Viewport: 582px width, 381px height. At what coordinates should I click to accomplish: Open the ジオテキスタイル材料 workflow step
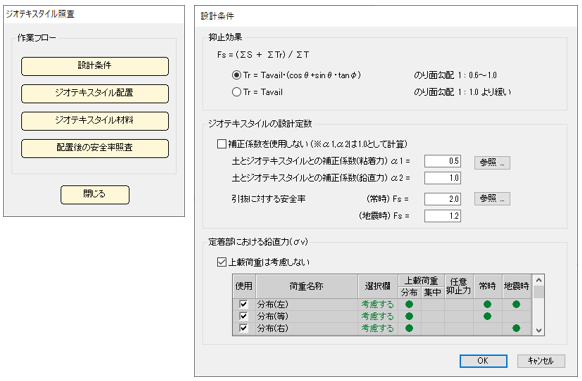pyautogui.click(x=95, y=121)
